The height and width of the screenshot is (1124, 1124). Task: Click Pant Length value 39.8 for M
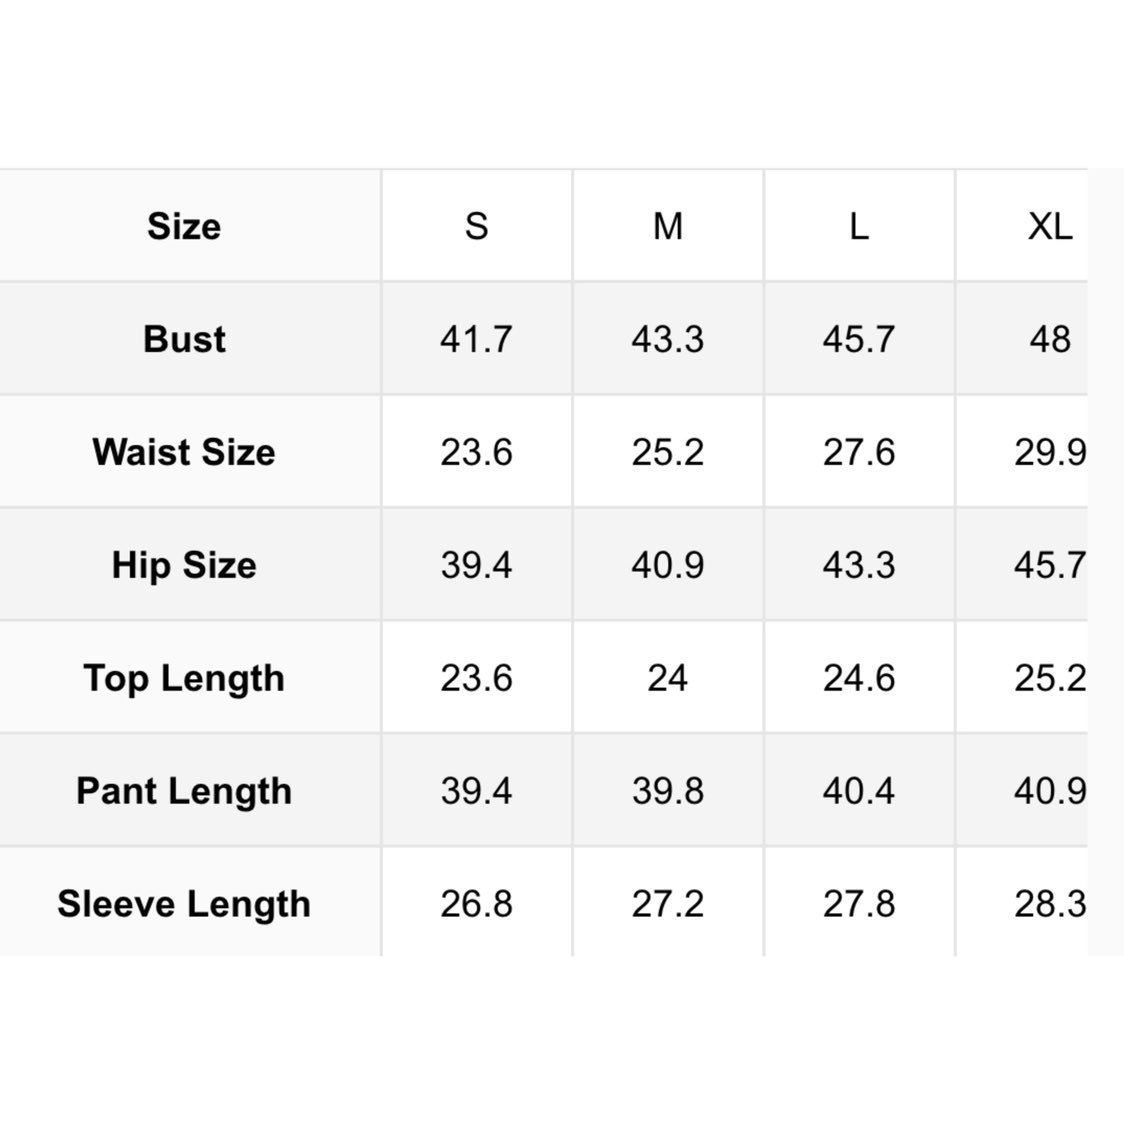coord(668,791)
